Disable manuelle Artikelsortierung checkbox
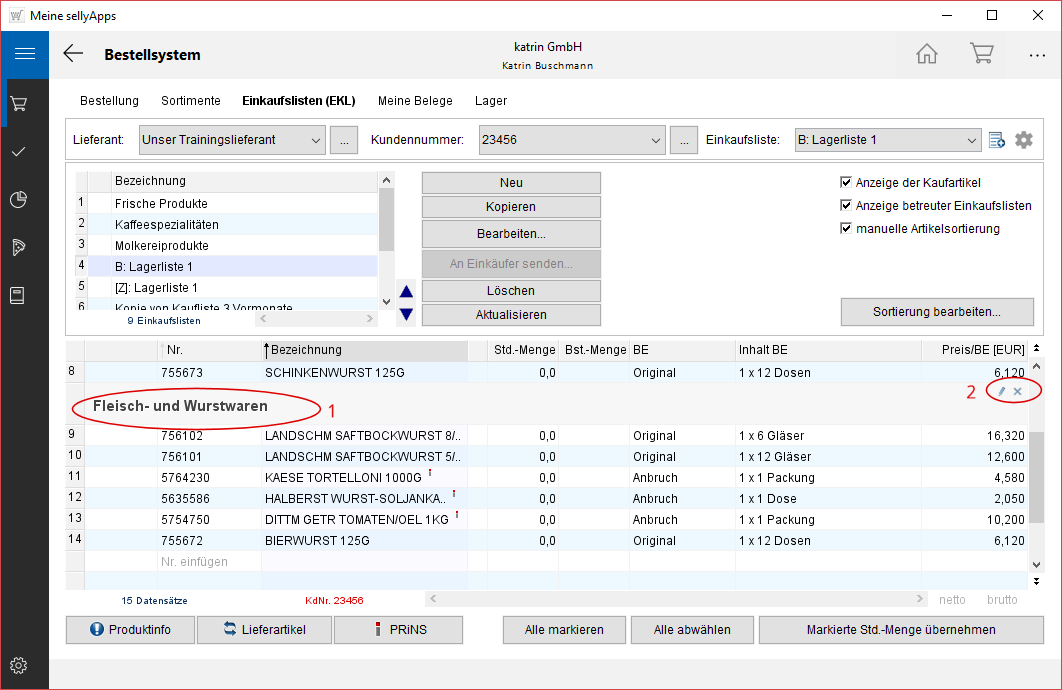This screenshot has width=1062, height=690. [x=847, y=229]
